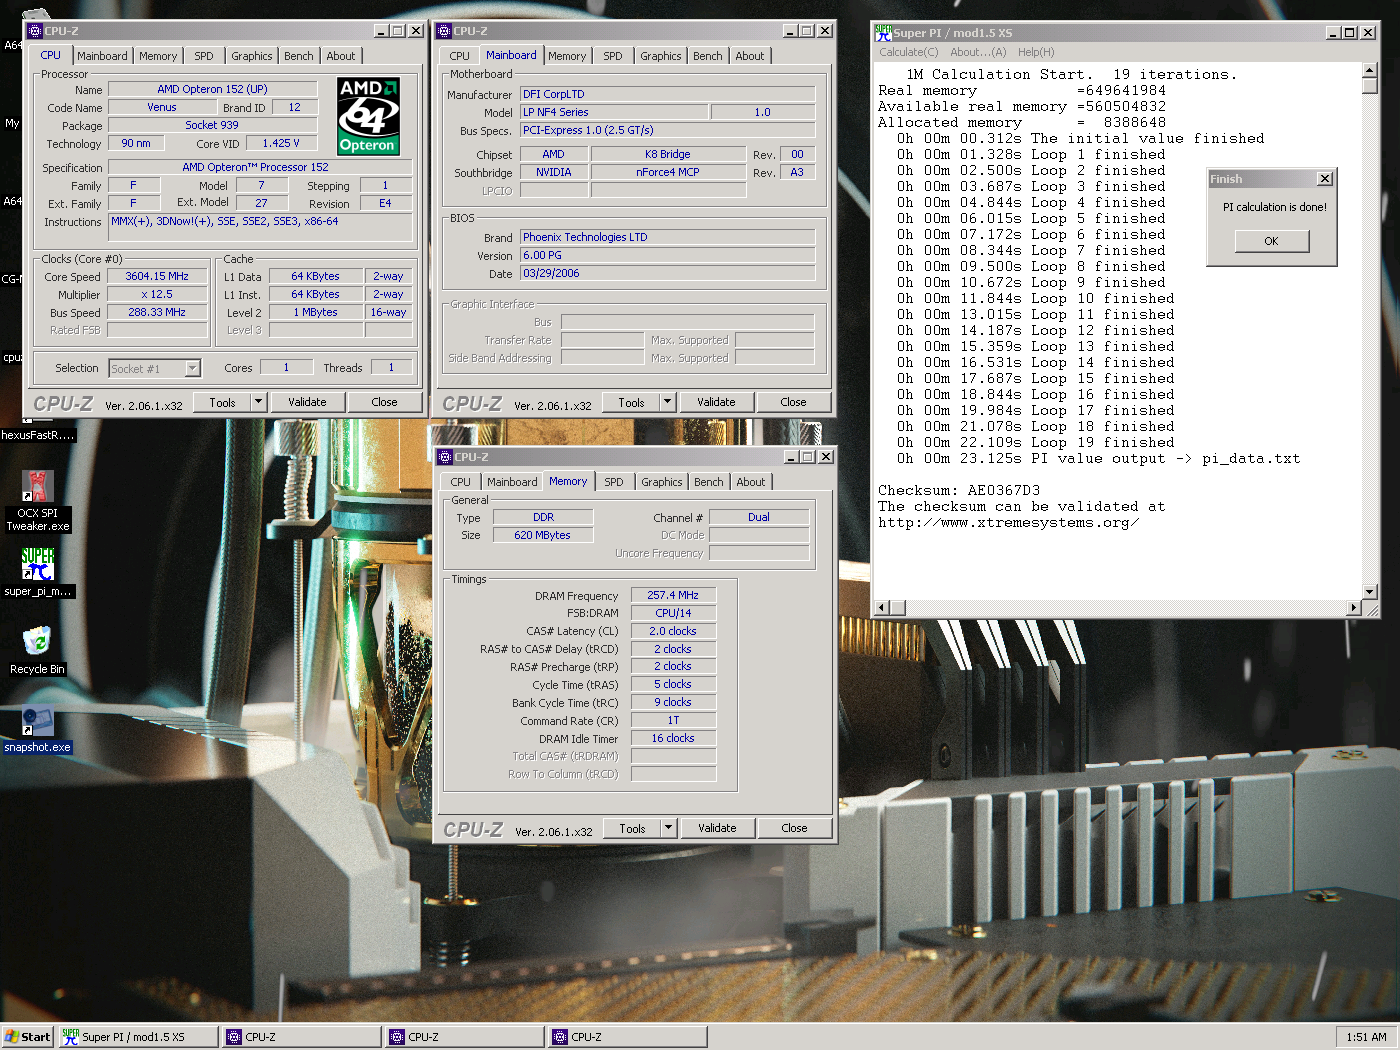Image resolution: width=1400 pixels, height=1050 pixels.
Task: Click the Start button on taskbar
Action: pos(27,1037)
